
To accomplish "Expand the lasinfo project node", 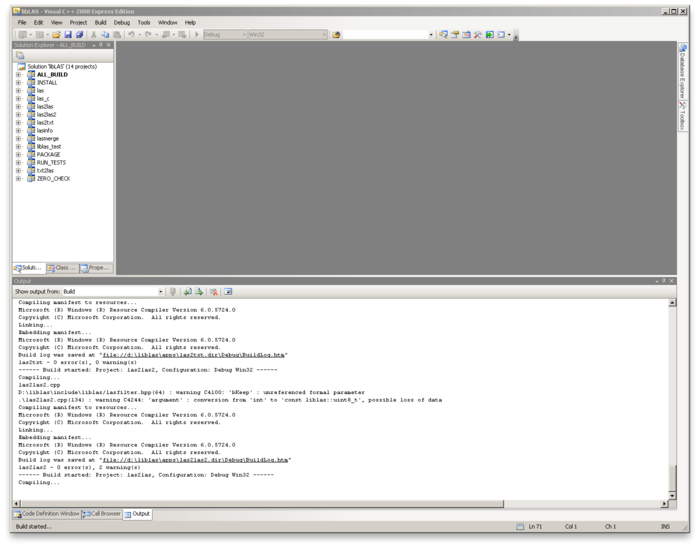I will (x=18, y=131).
